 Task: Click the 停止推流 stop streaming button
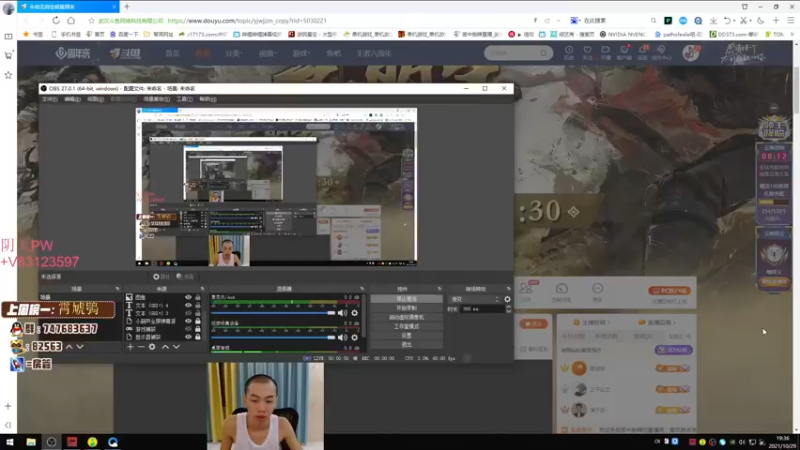click(406, 299)
